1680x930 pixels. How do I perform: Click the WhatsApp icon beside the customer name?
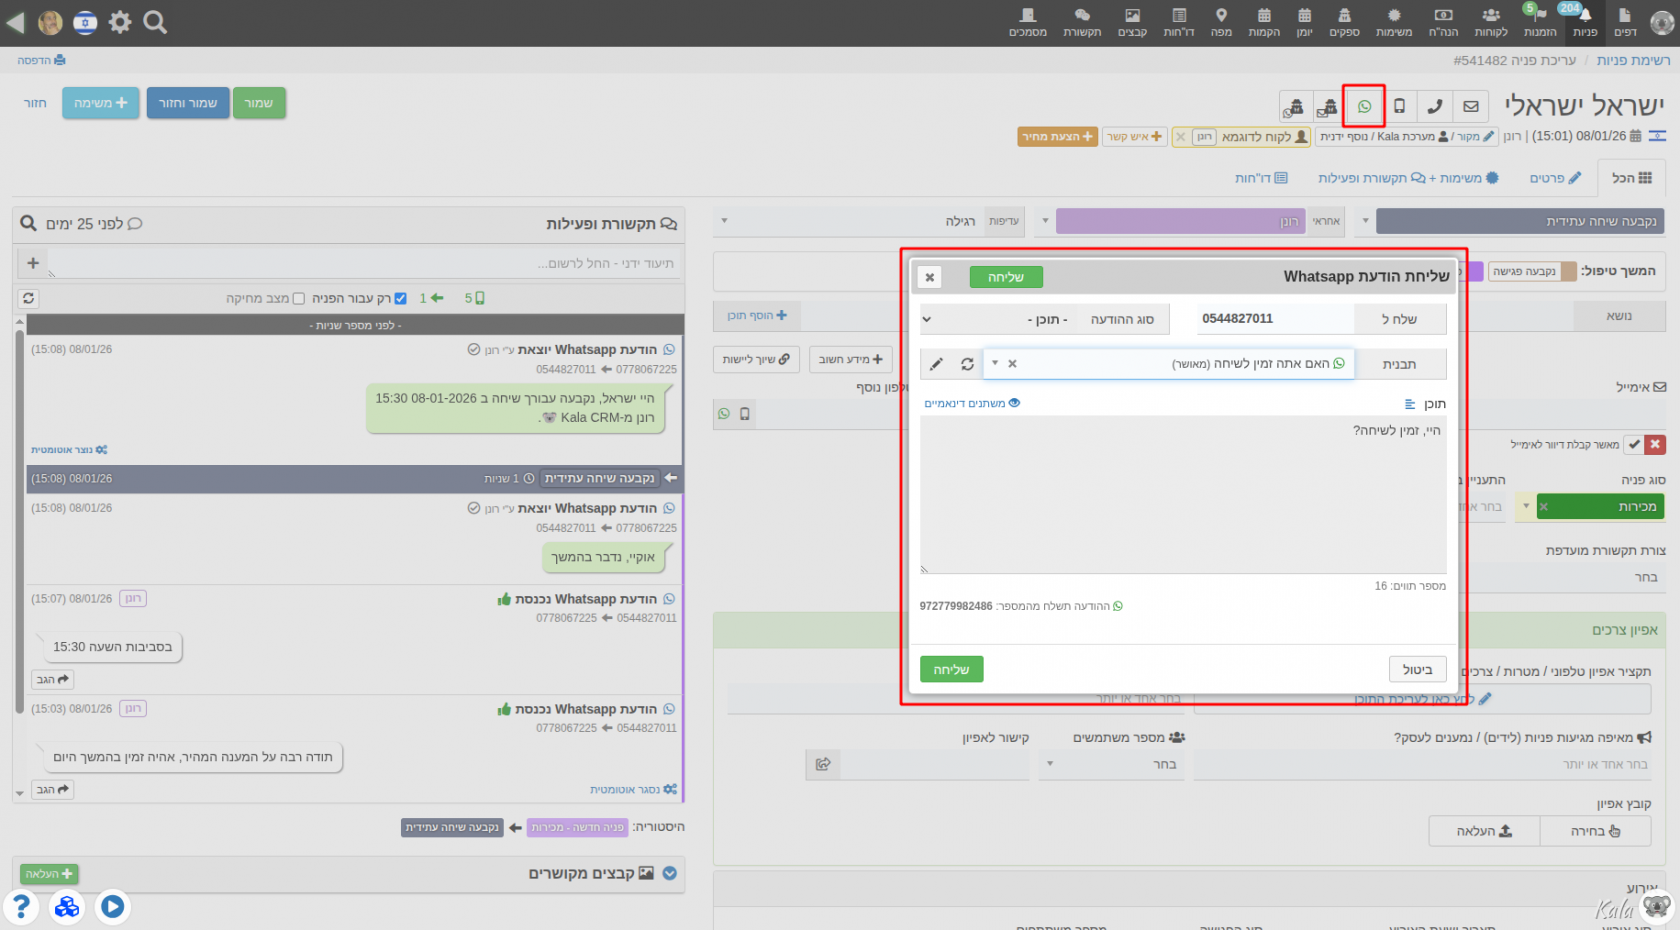(1364, 106)
